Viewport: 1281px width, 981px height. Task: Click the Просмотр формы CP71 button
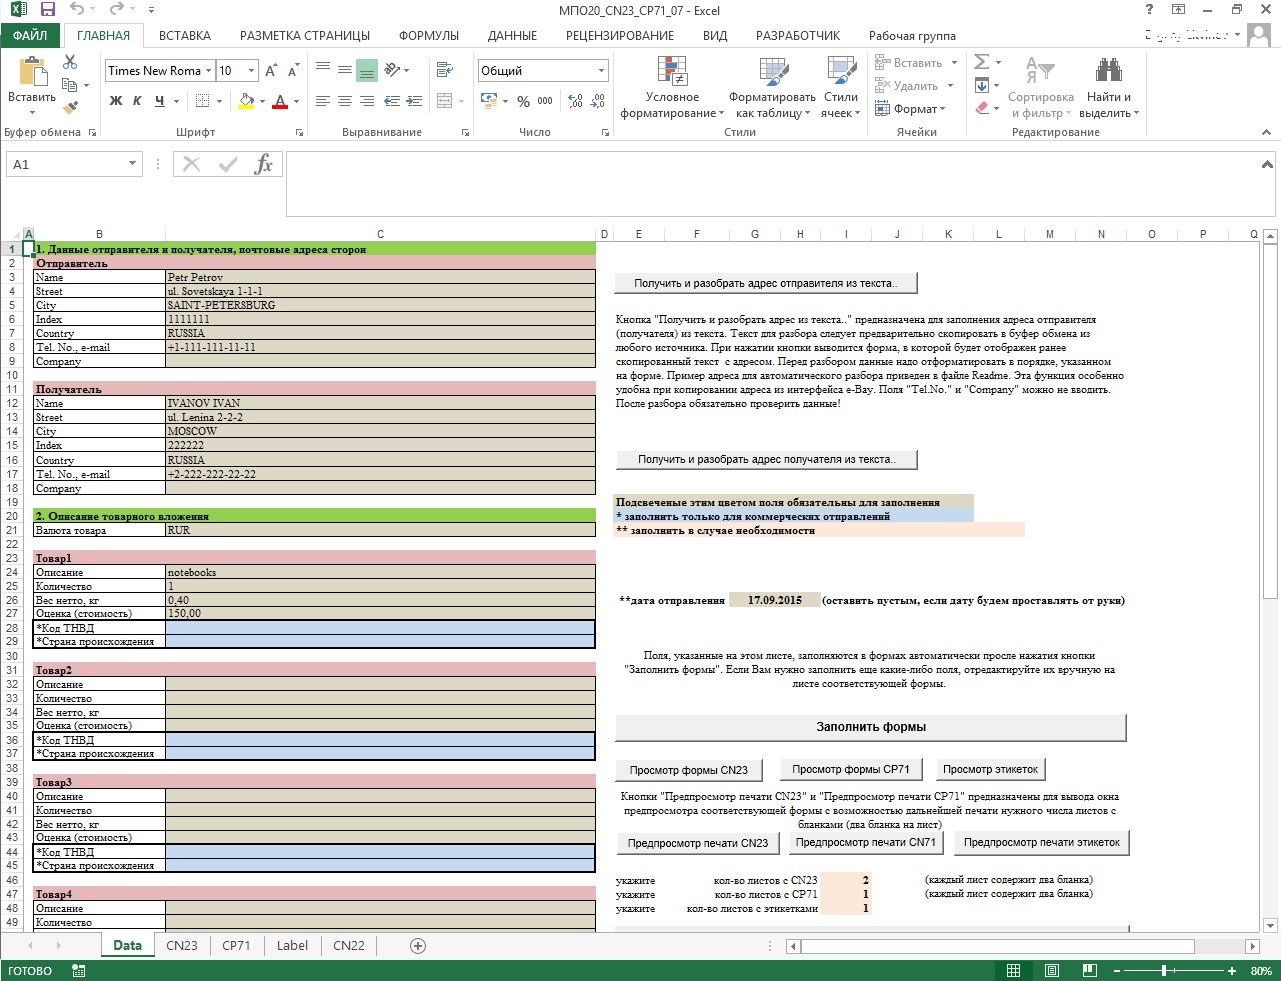[x=851, y=770]
